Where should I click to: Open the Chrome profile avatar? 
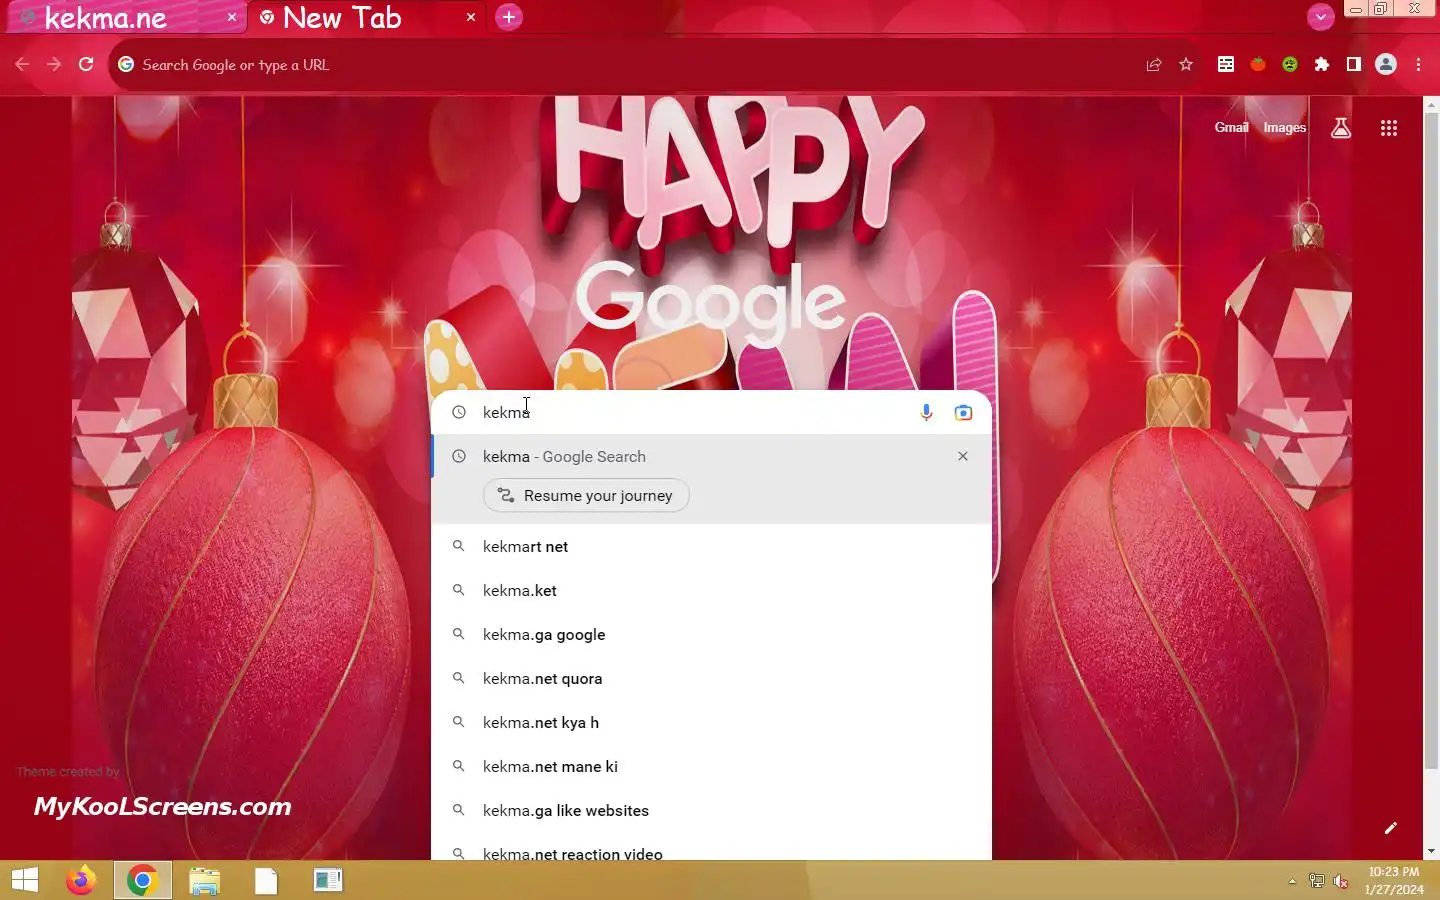point(1386,64)
